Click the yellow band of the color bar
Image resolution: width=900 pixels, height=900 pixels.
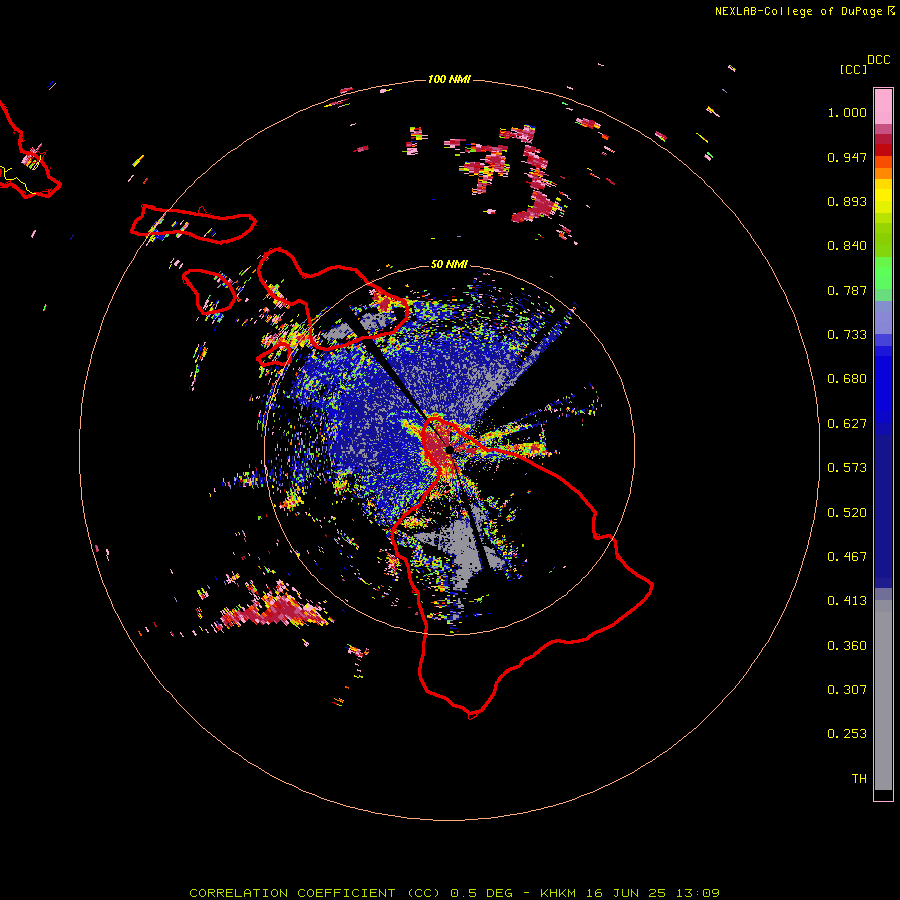(x=883, y=196)
